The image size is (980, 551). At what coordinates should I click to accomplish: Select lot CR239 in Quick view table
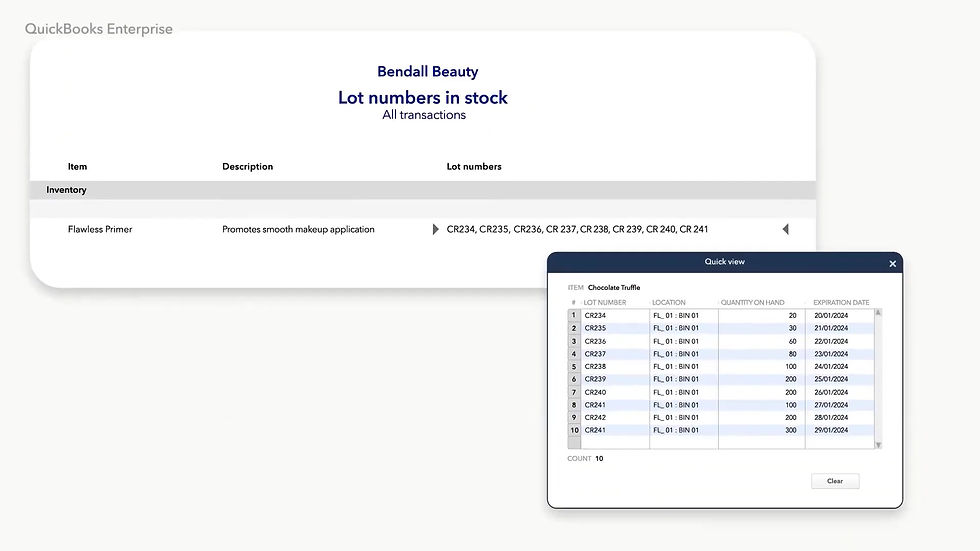coord(595,379)
